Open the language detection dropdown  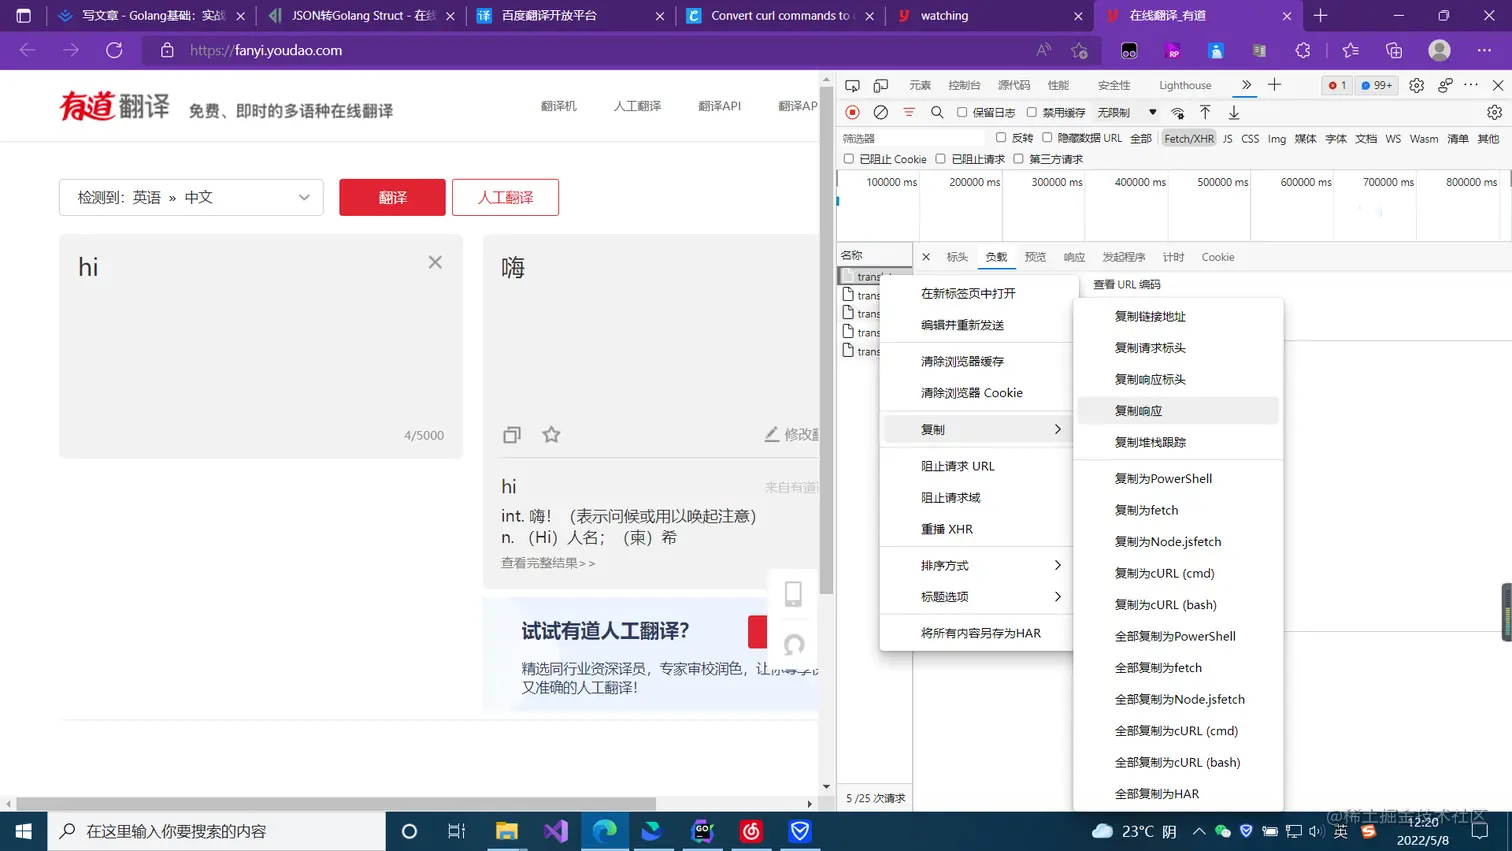coord(191,197)
